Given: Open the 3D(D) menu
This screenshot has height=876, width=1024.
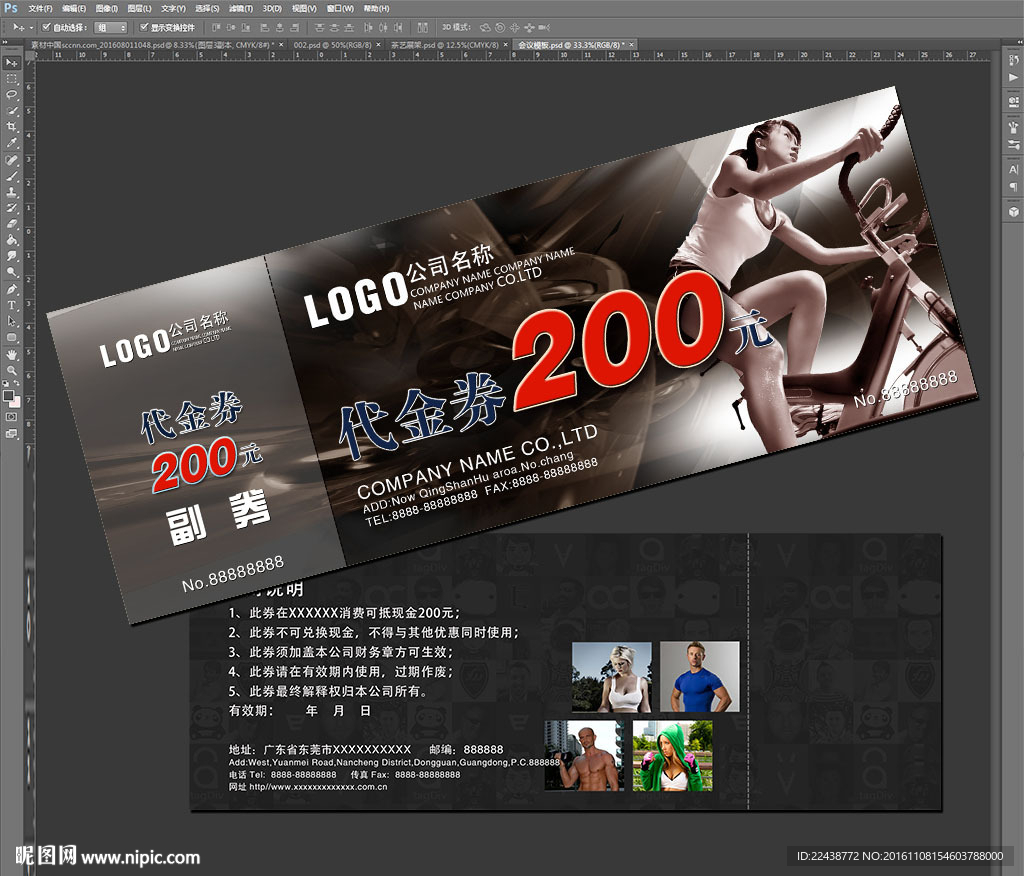Looking at the screenshot, I should pyautogui.click(x=272, y=8).
